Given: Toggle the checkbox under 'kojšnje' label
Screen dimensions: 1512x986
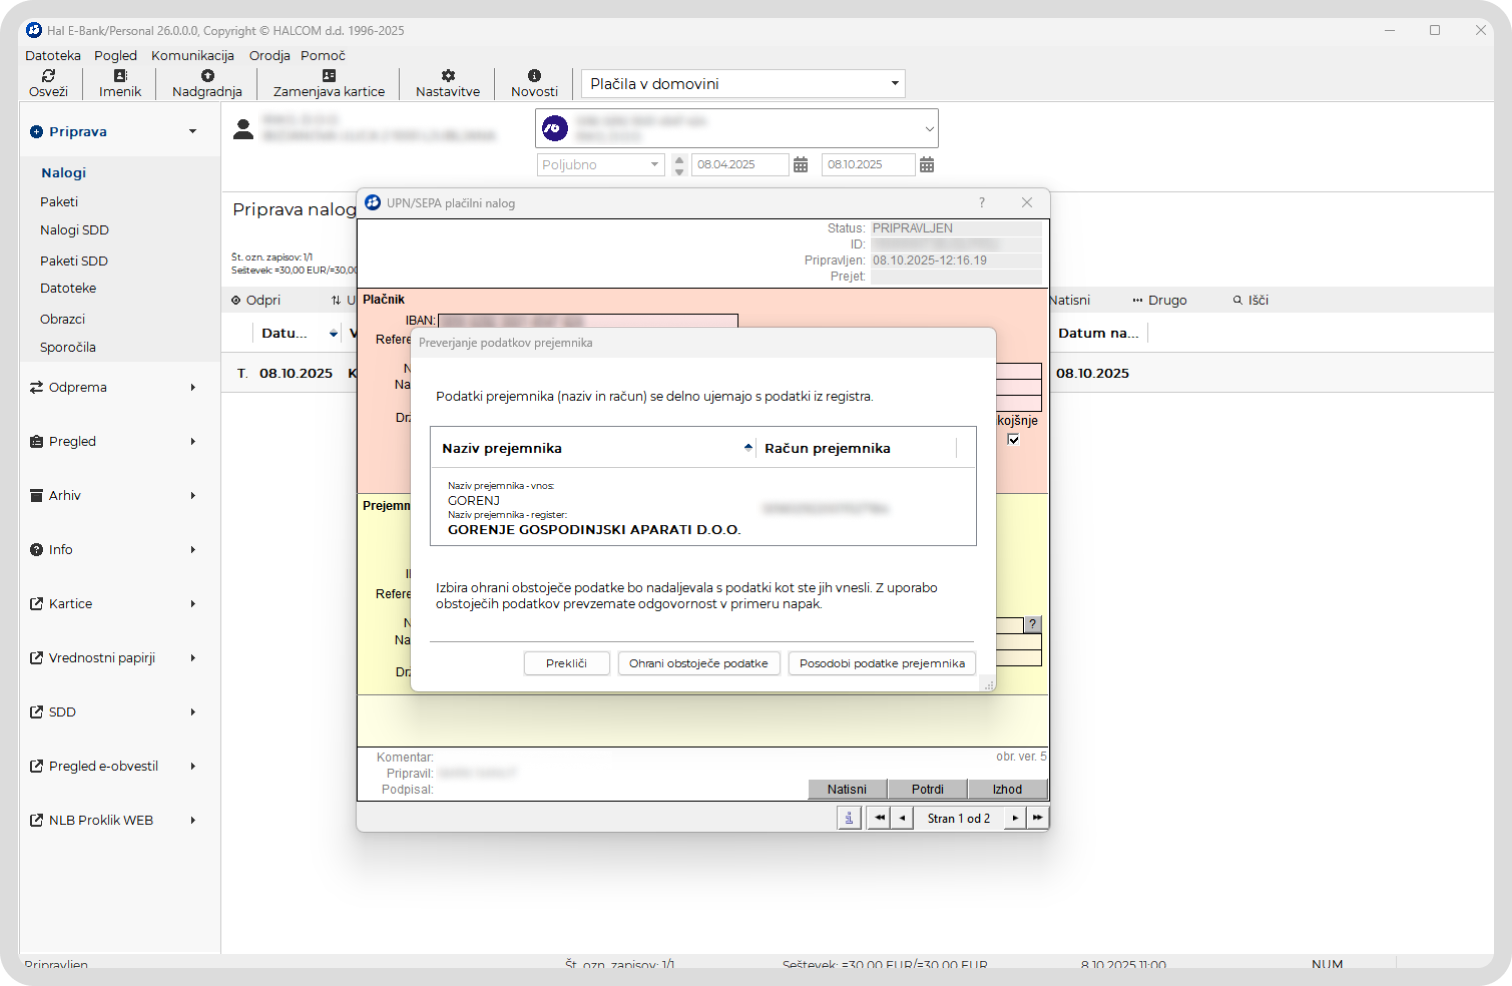Looking at the screenshot, I should click(x=1013, y=439).
